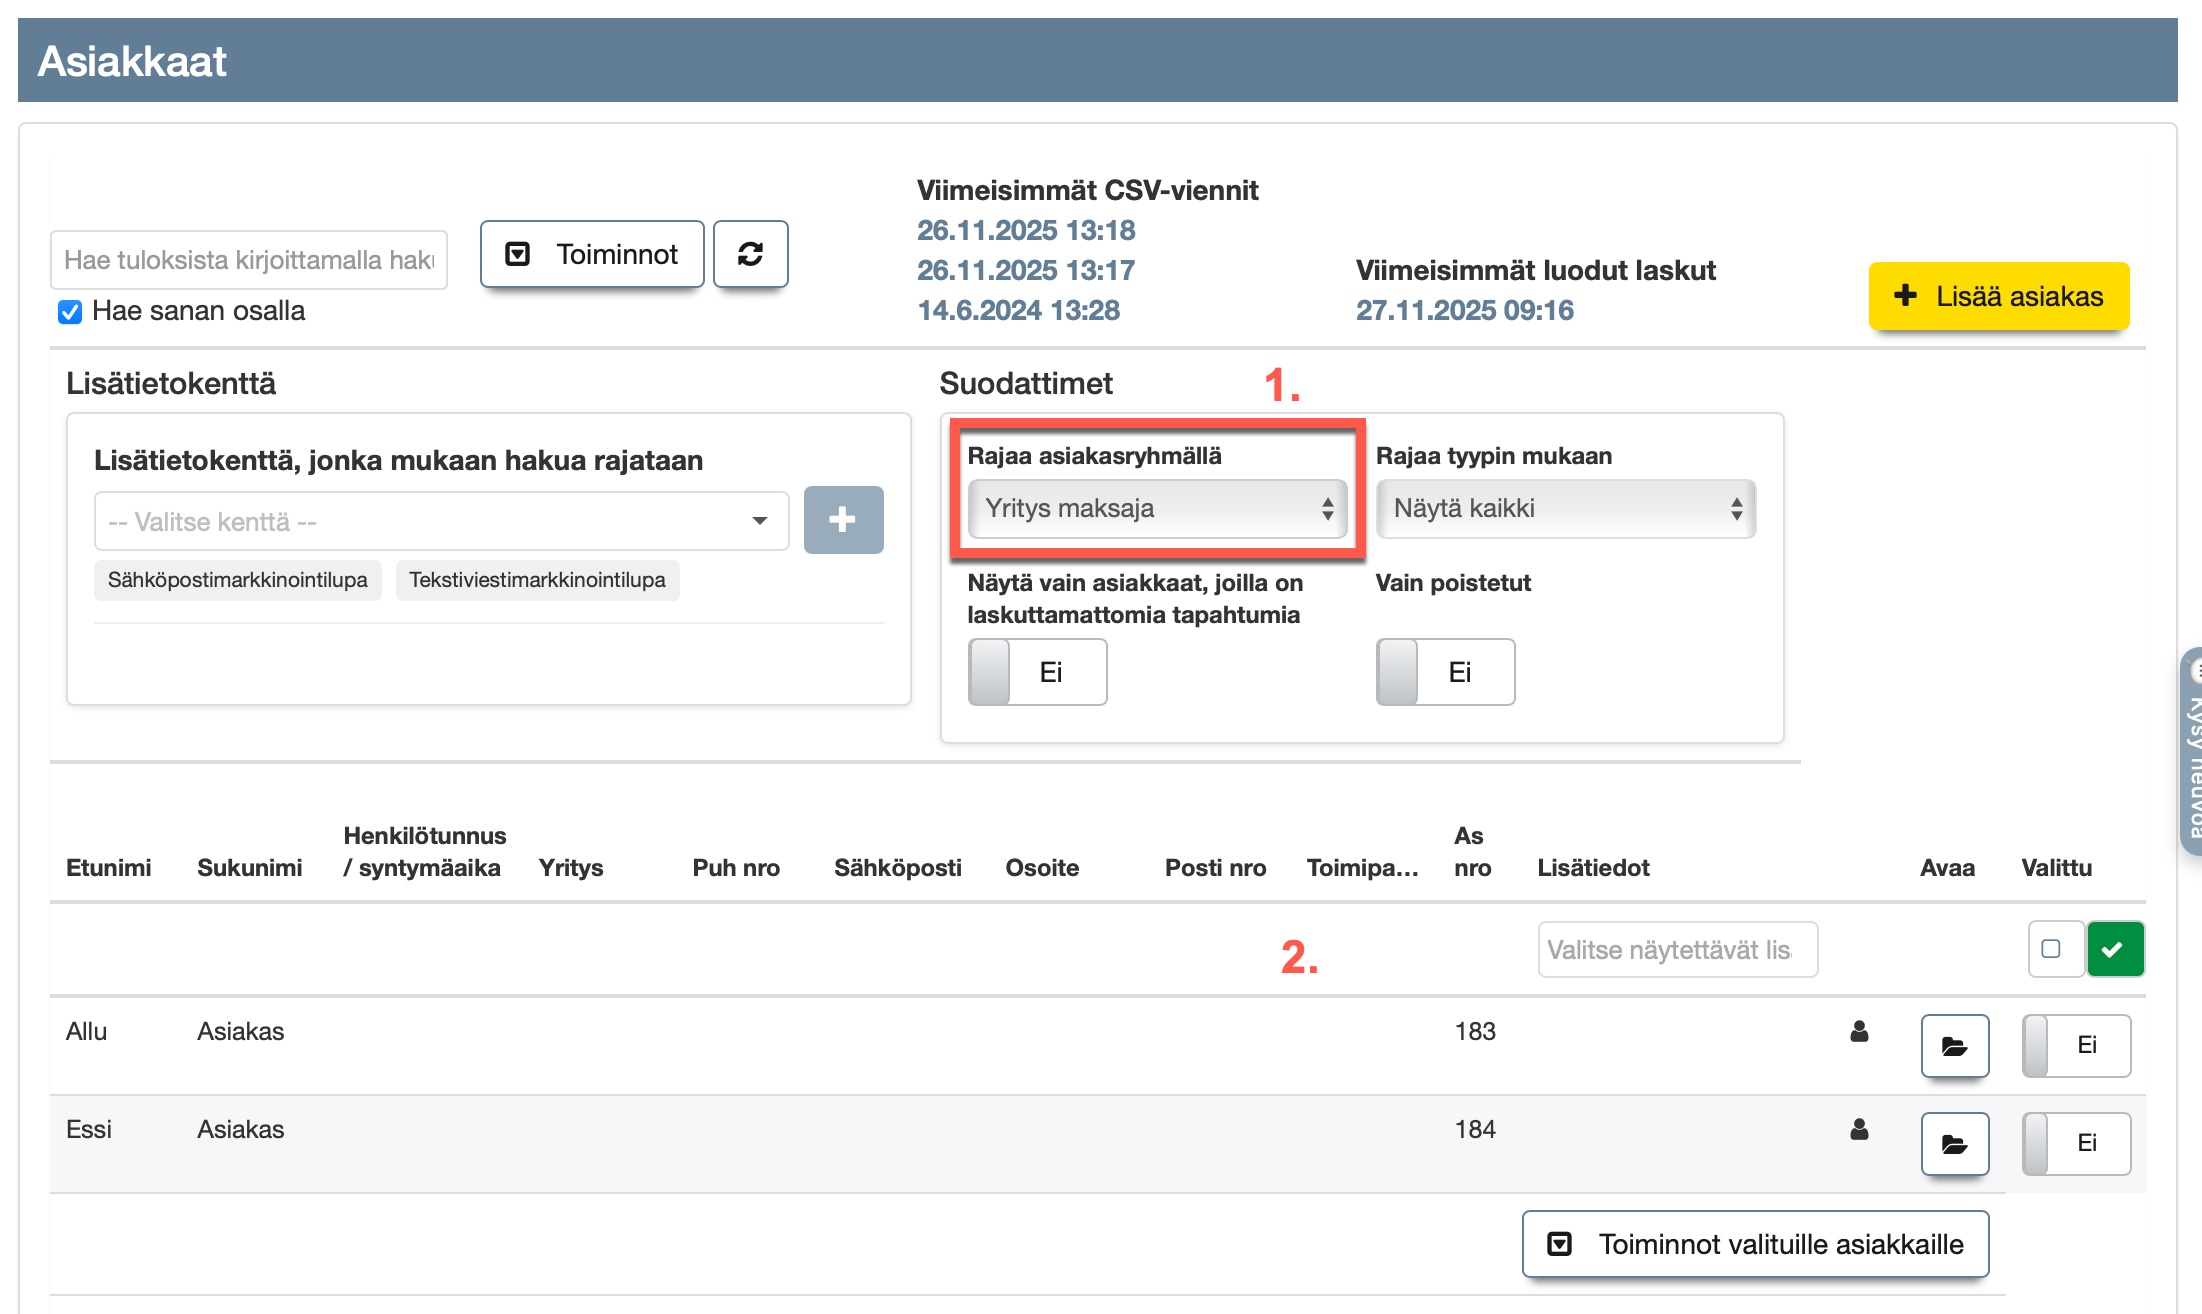The height and width of the screenshot is (1314, 2202).
Task: Uncheck Hae sanan osalla checkbox
Action: [x=70, y=312]
